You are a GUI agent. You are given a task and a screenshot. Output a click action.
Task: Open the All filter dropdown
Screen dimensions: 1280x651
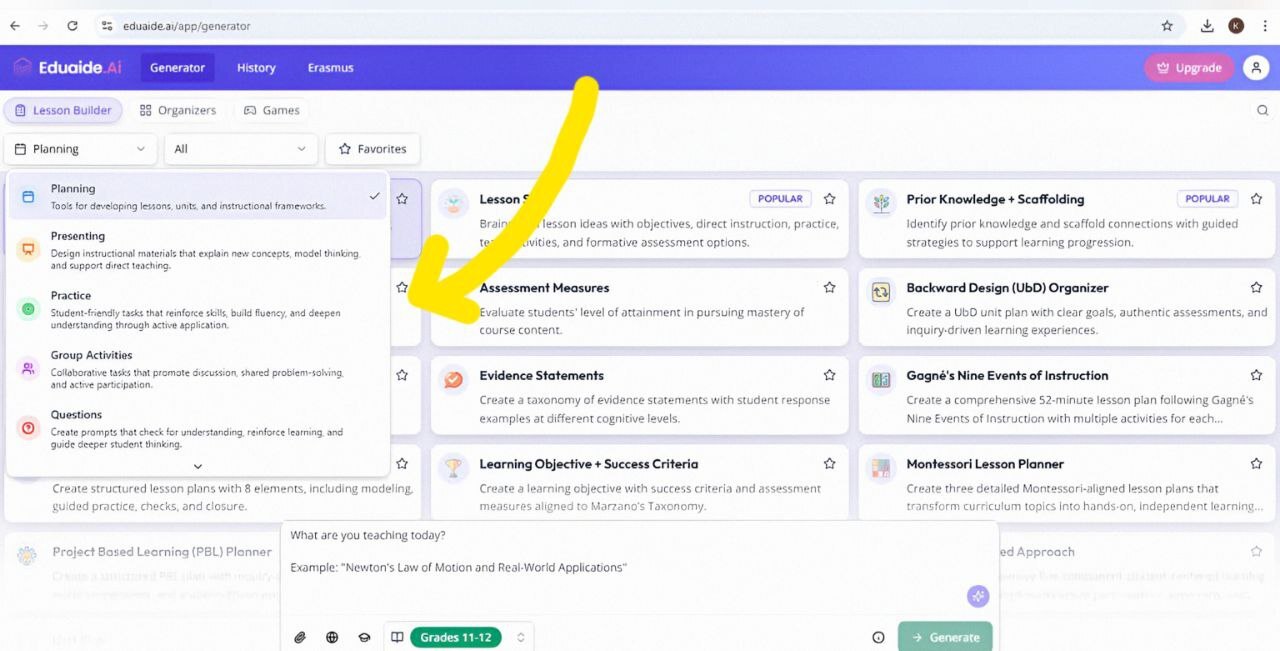(x=240, y=149)
